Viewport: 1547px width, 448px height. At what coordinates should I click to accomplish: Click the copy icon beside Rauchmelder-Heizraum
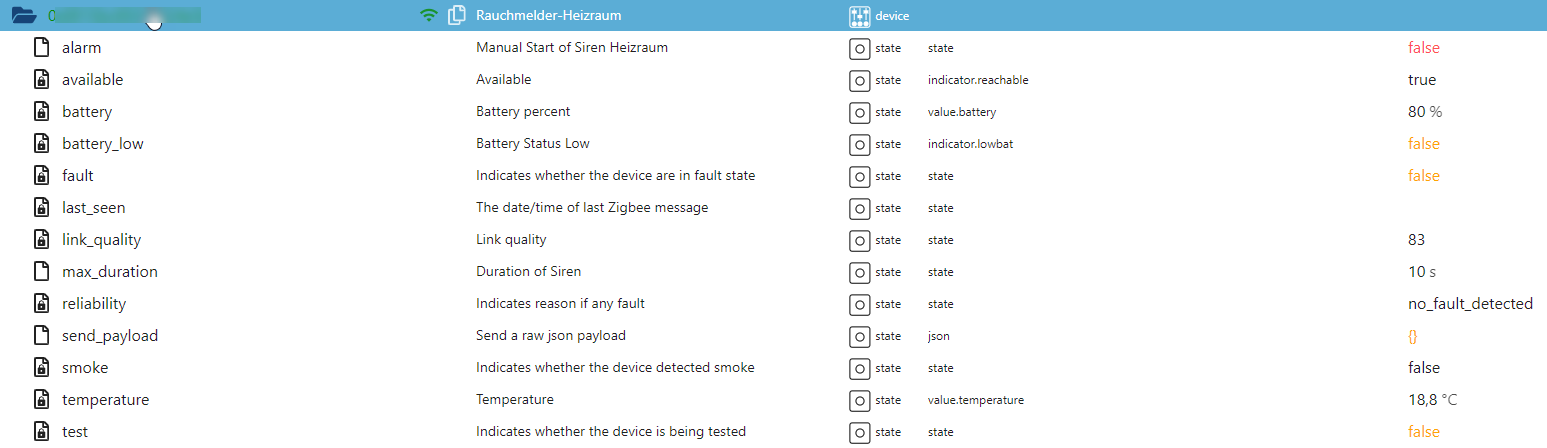[457, 15]
